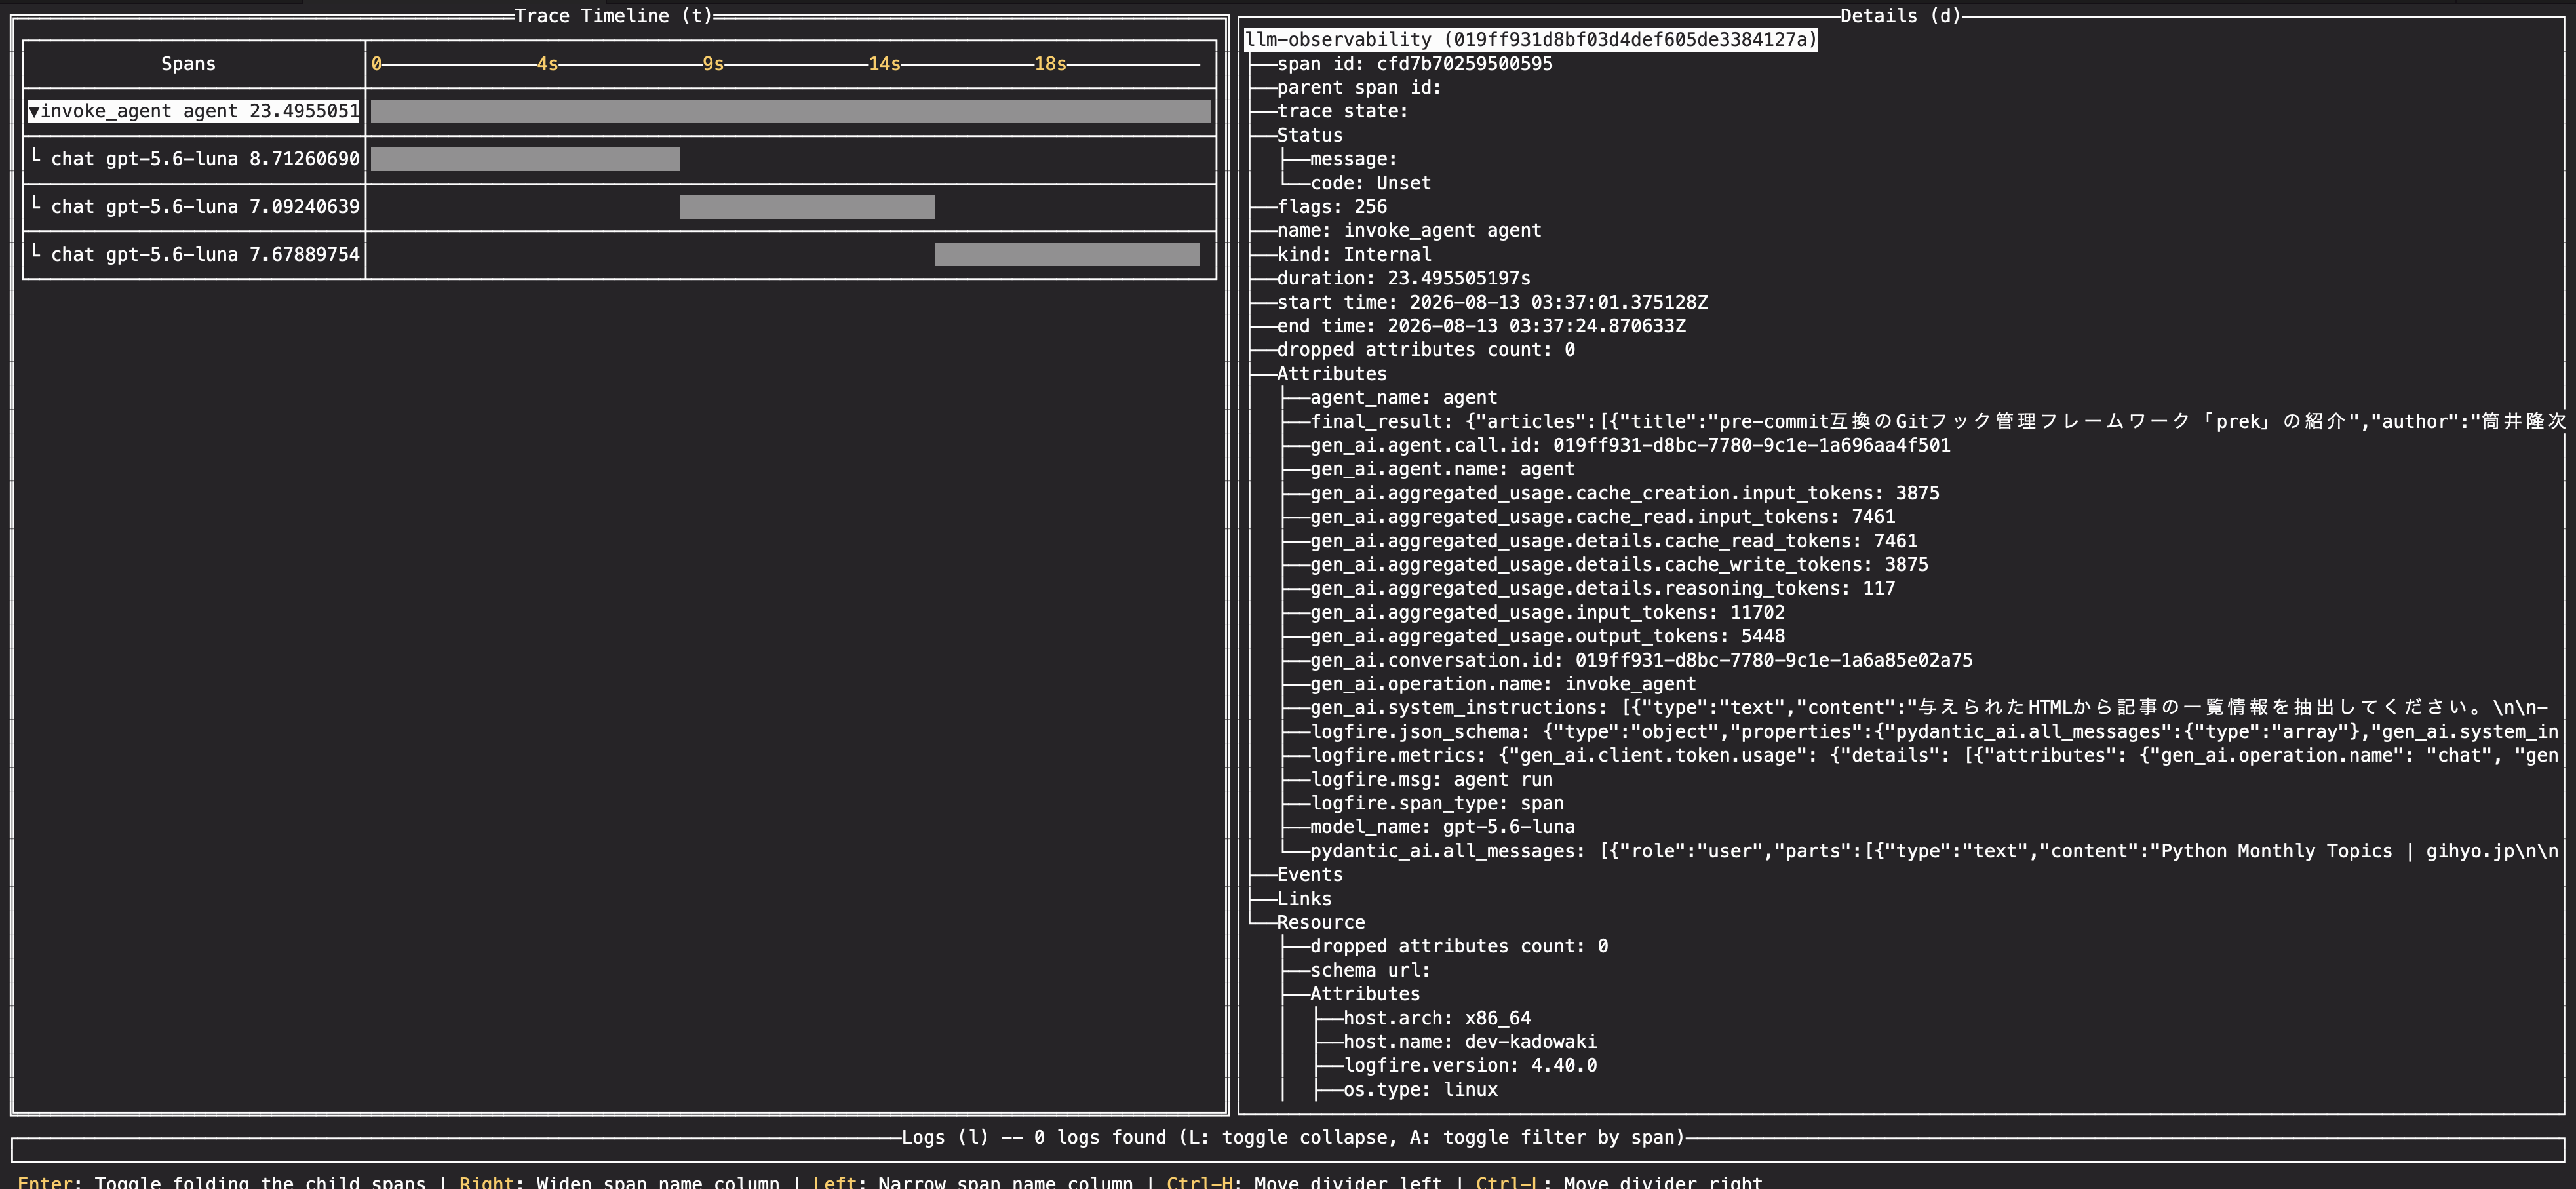The image size is (2576, 1189).
Task: Focus the Details (d) pane title
Action: [1901, 16]
